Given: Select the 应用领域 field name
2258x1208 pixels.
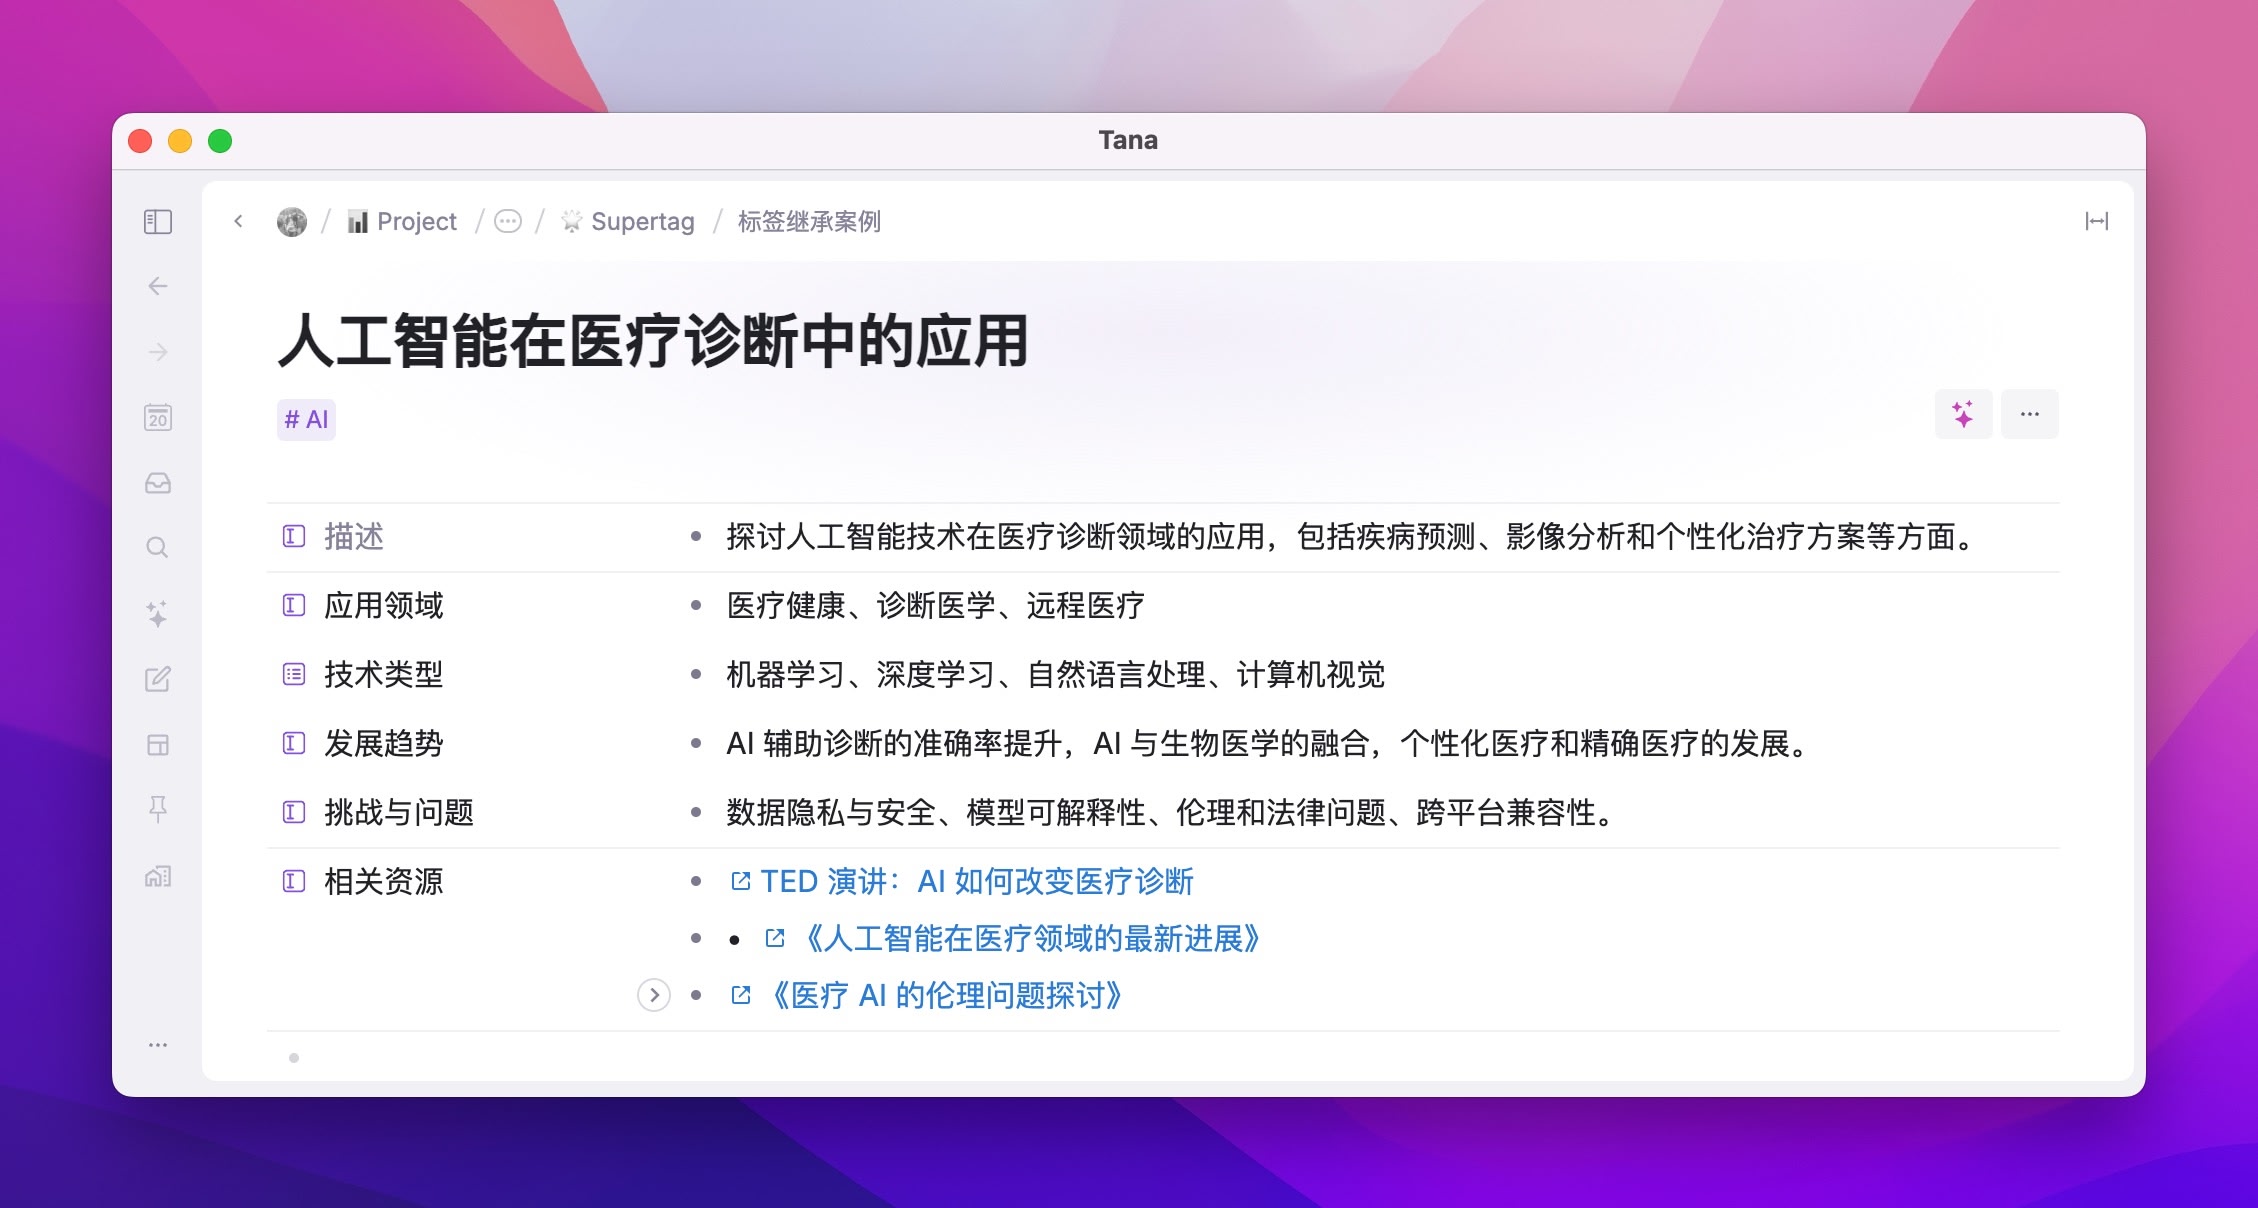Looking at the screenshot, I should coord(384,605).
